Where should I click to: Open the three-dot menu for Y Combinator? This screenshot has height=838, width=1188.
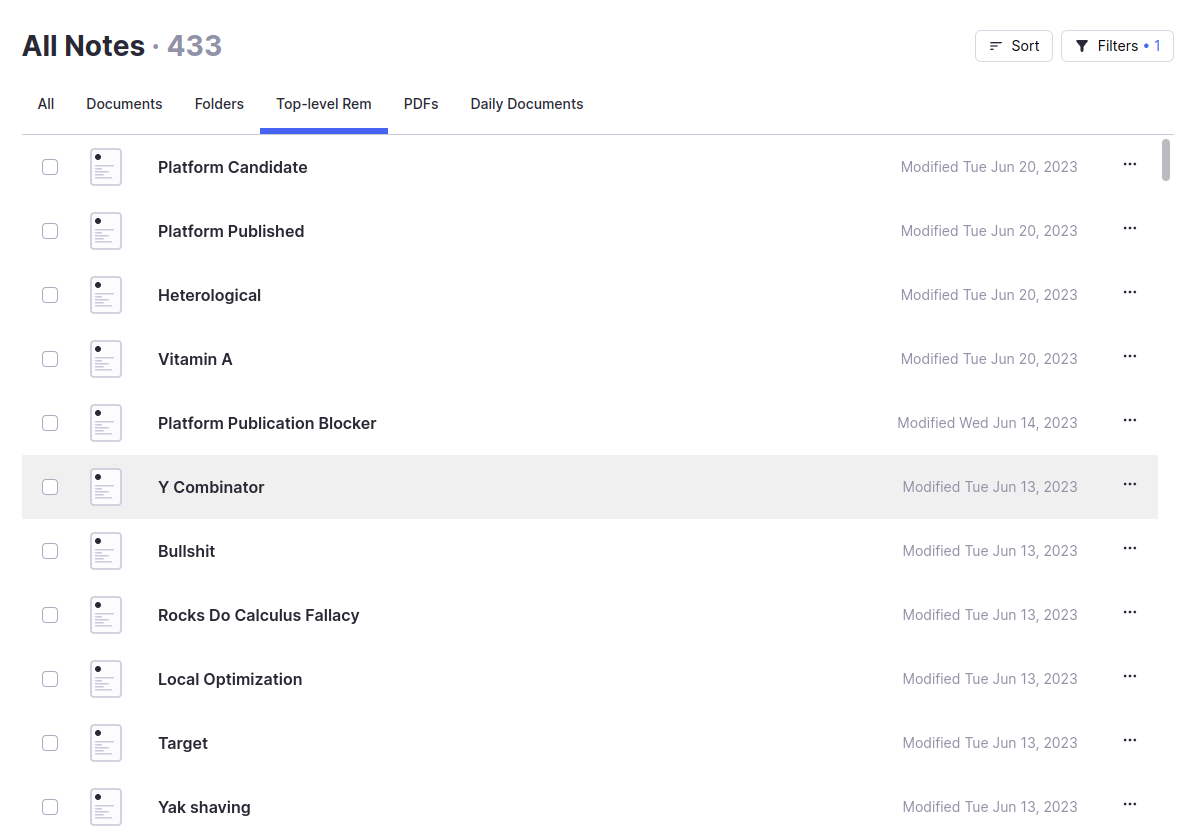[x=1130, y=485]
